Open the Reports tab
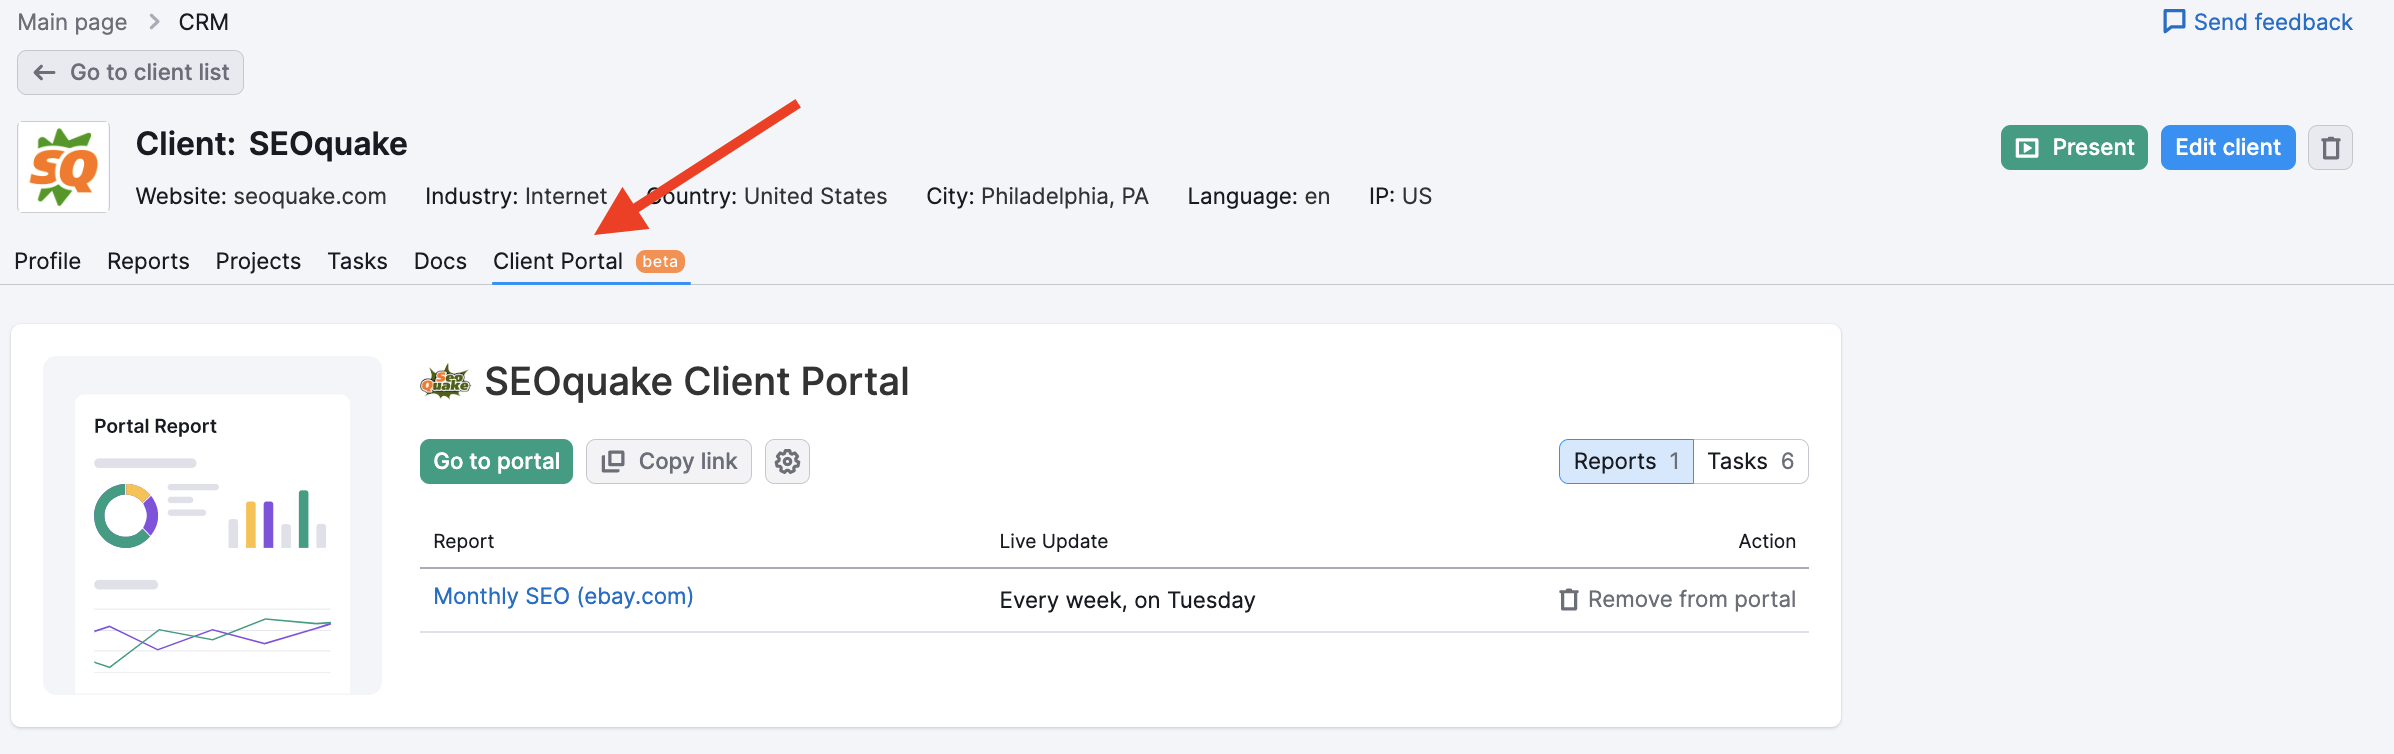The width and height of the screenshot is (2394, 754). click(x=148, y=261)
